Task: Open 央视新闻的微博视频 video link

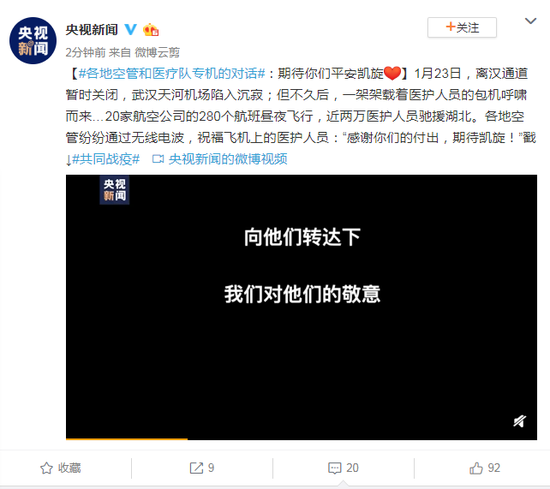Action: (228, 159)
